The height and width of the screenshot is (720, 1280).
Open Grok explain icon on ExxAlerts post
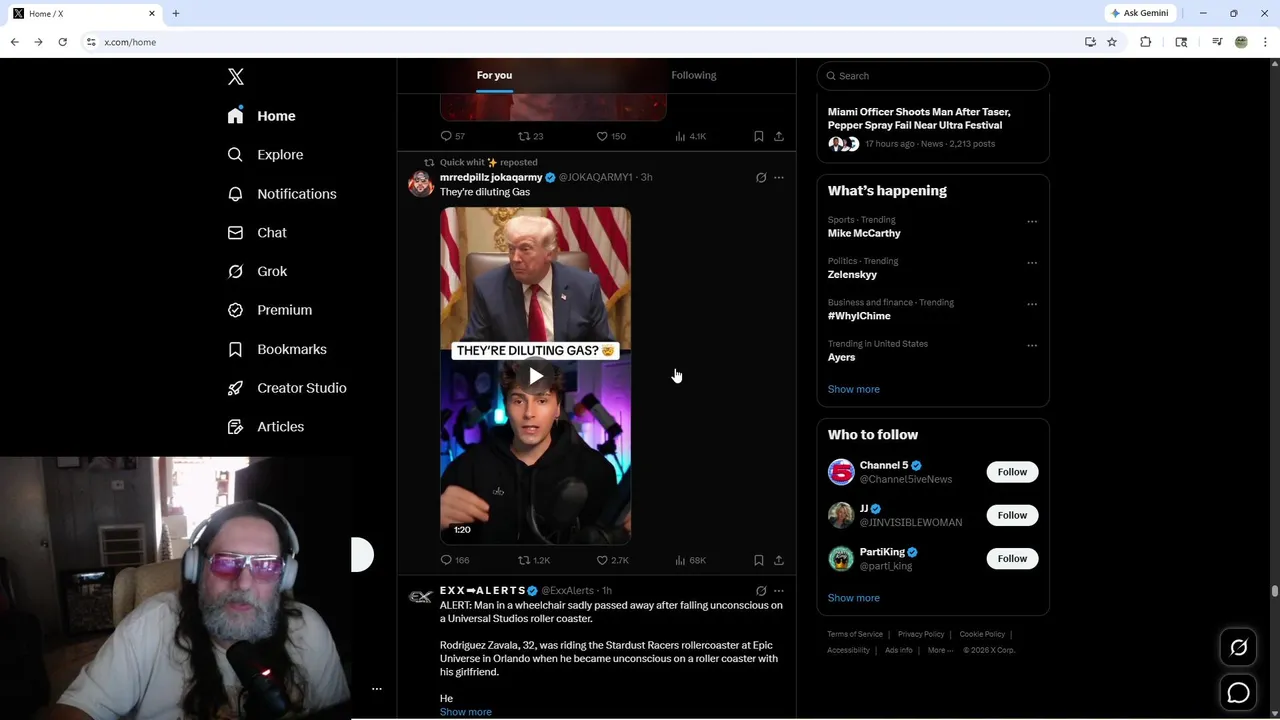pyautogui.click(x=761, y=591)
